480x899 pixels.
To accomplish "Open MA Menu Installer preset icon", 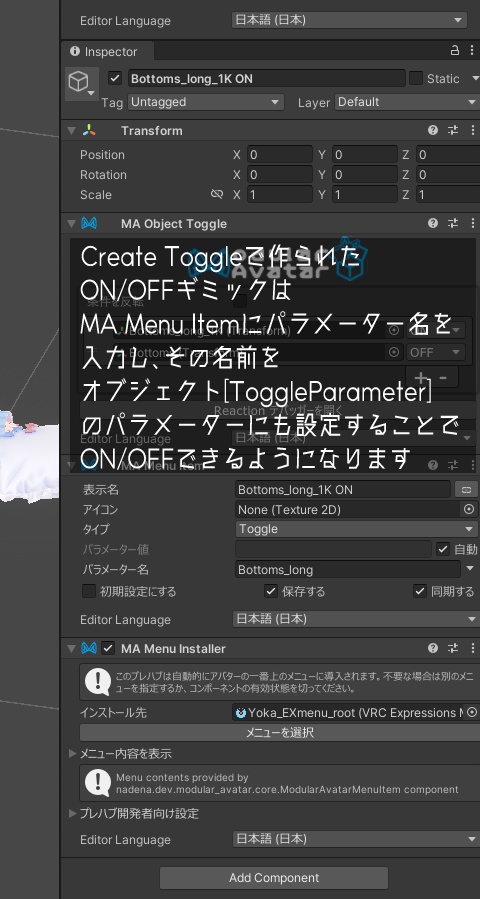I will click(453, 648).
